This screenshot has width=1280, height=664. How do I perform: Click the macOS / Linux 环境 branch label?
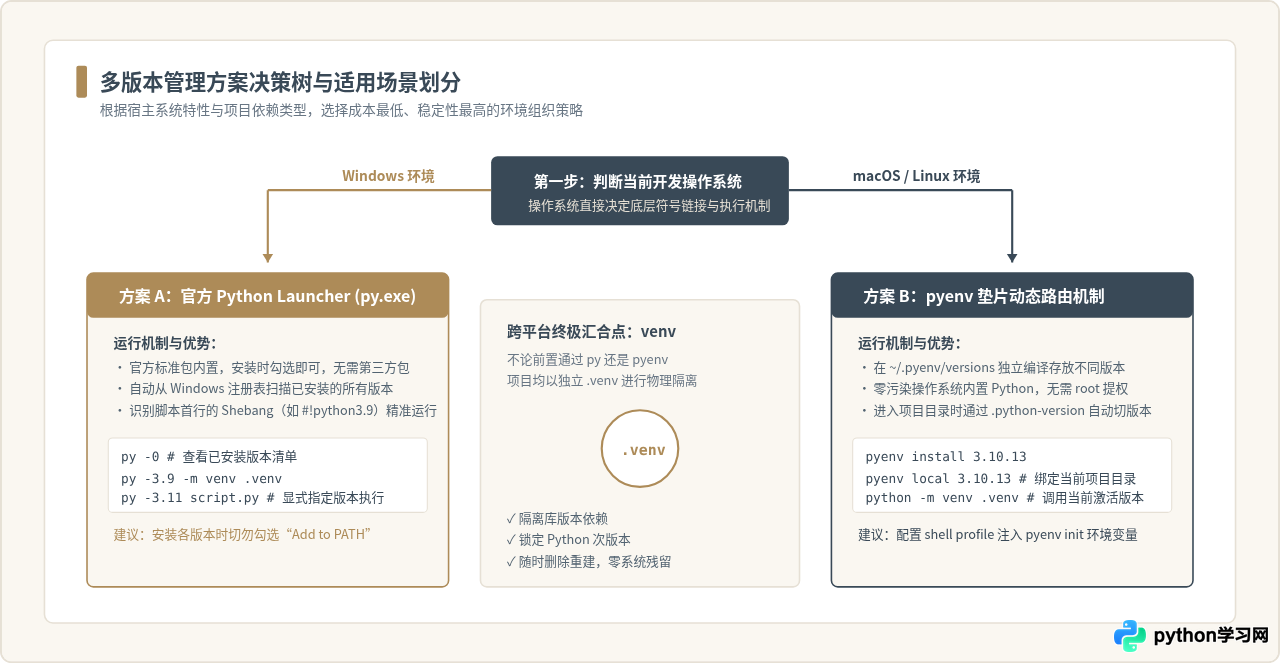click(x=916, y=176)
